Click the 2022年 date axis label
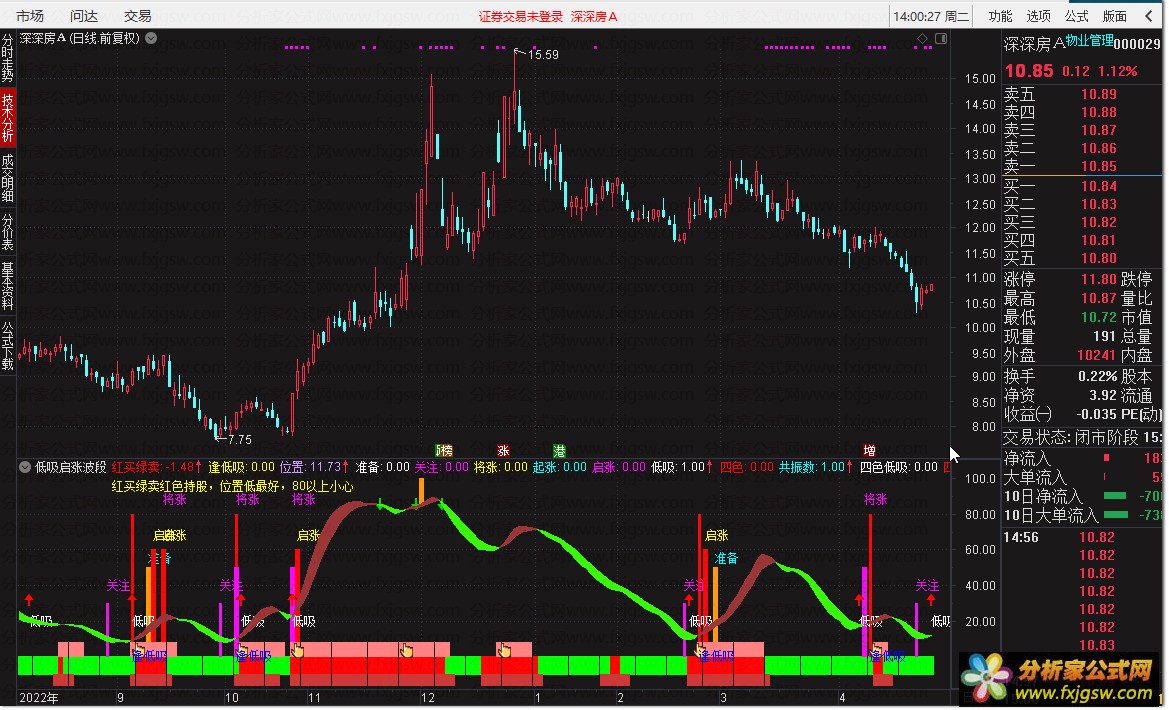 (x=39, y=698)
